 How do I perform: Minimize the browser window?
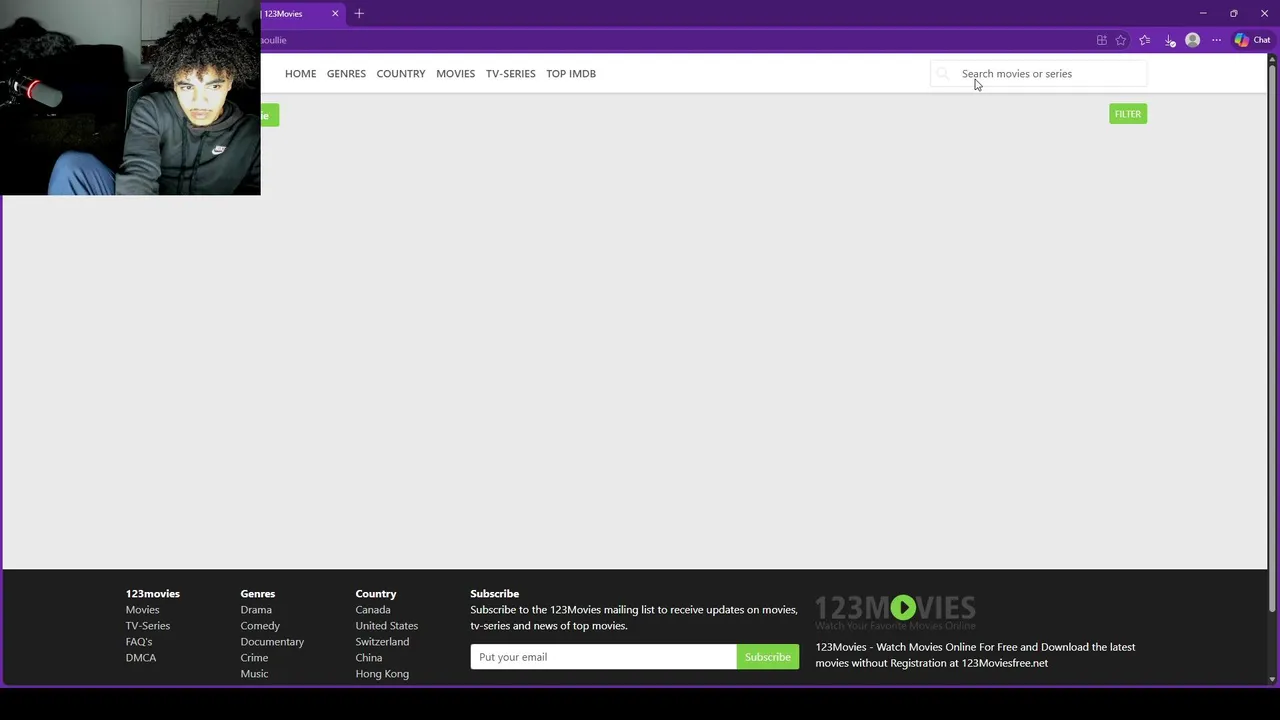(1203, 14)
